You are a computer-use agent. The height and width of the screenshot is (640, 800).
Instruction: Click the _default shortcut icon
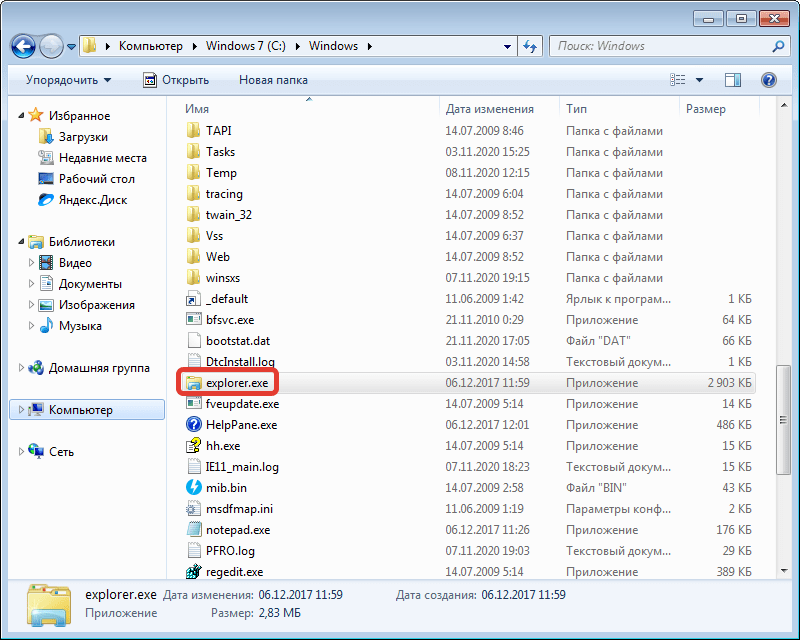[x=193, y=299]
